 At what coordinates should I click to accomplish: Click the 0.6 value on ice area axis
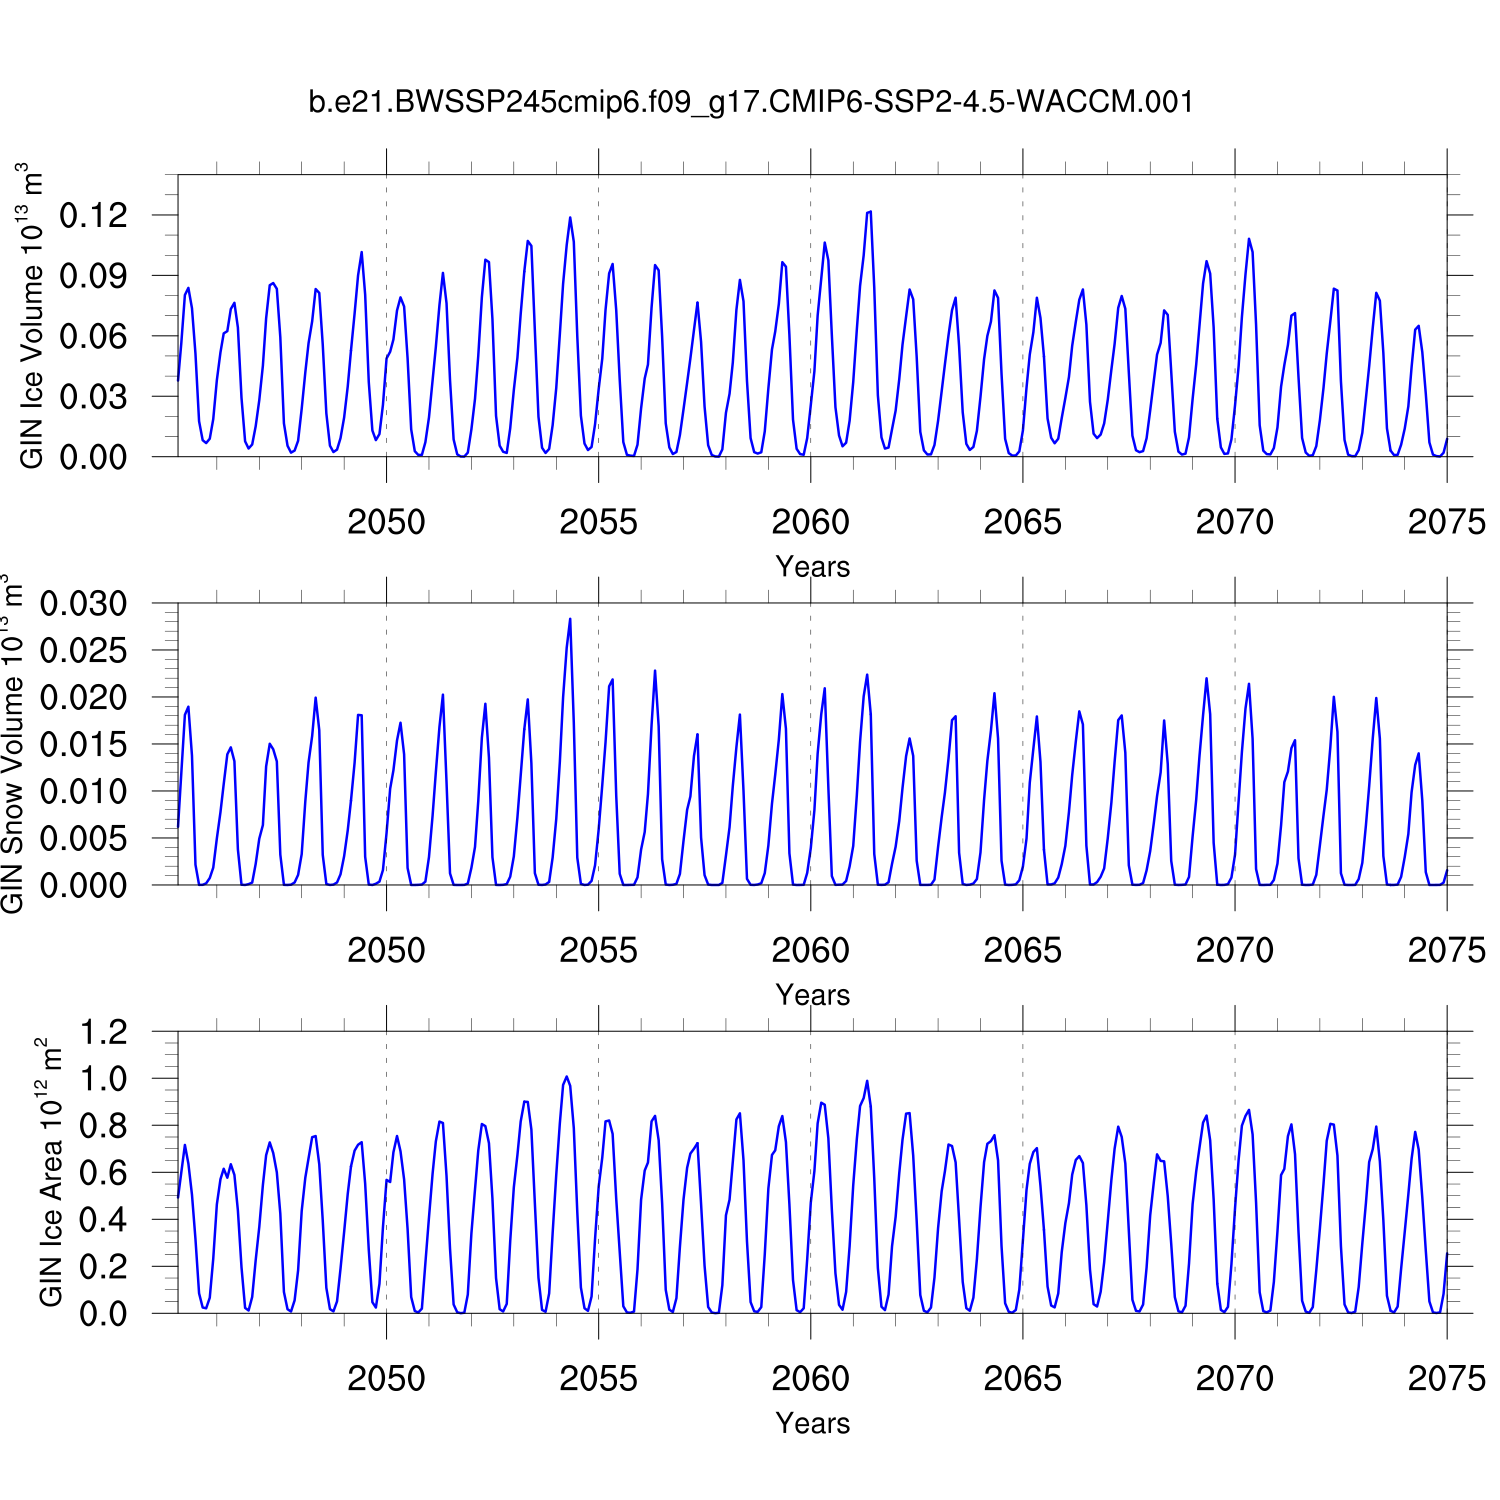tap(104, 1172)
